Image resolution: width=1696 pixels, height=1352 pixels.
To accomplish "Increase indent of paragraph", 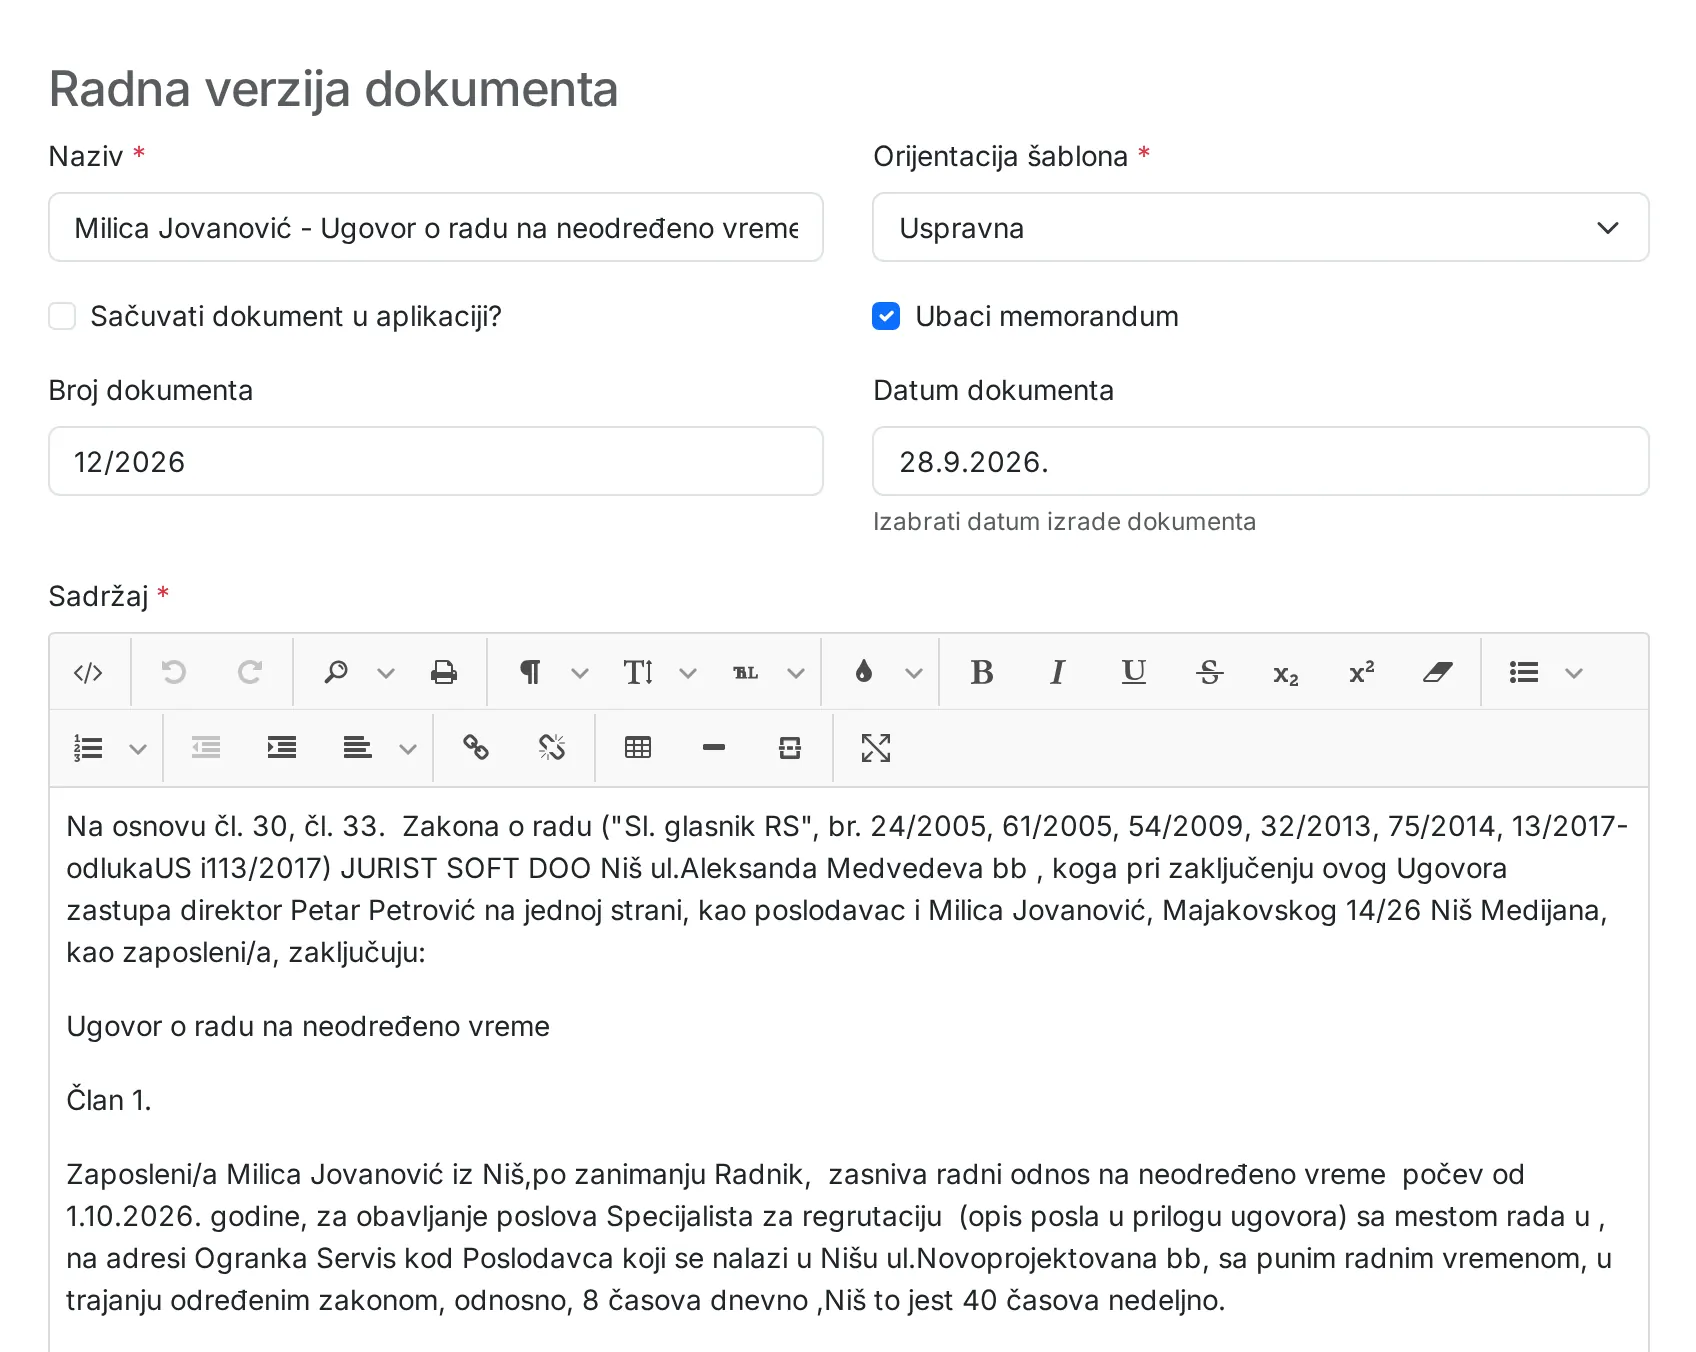I will (282, 748).
